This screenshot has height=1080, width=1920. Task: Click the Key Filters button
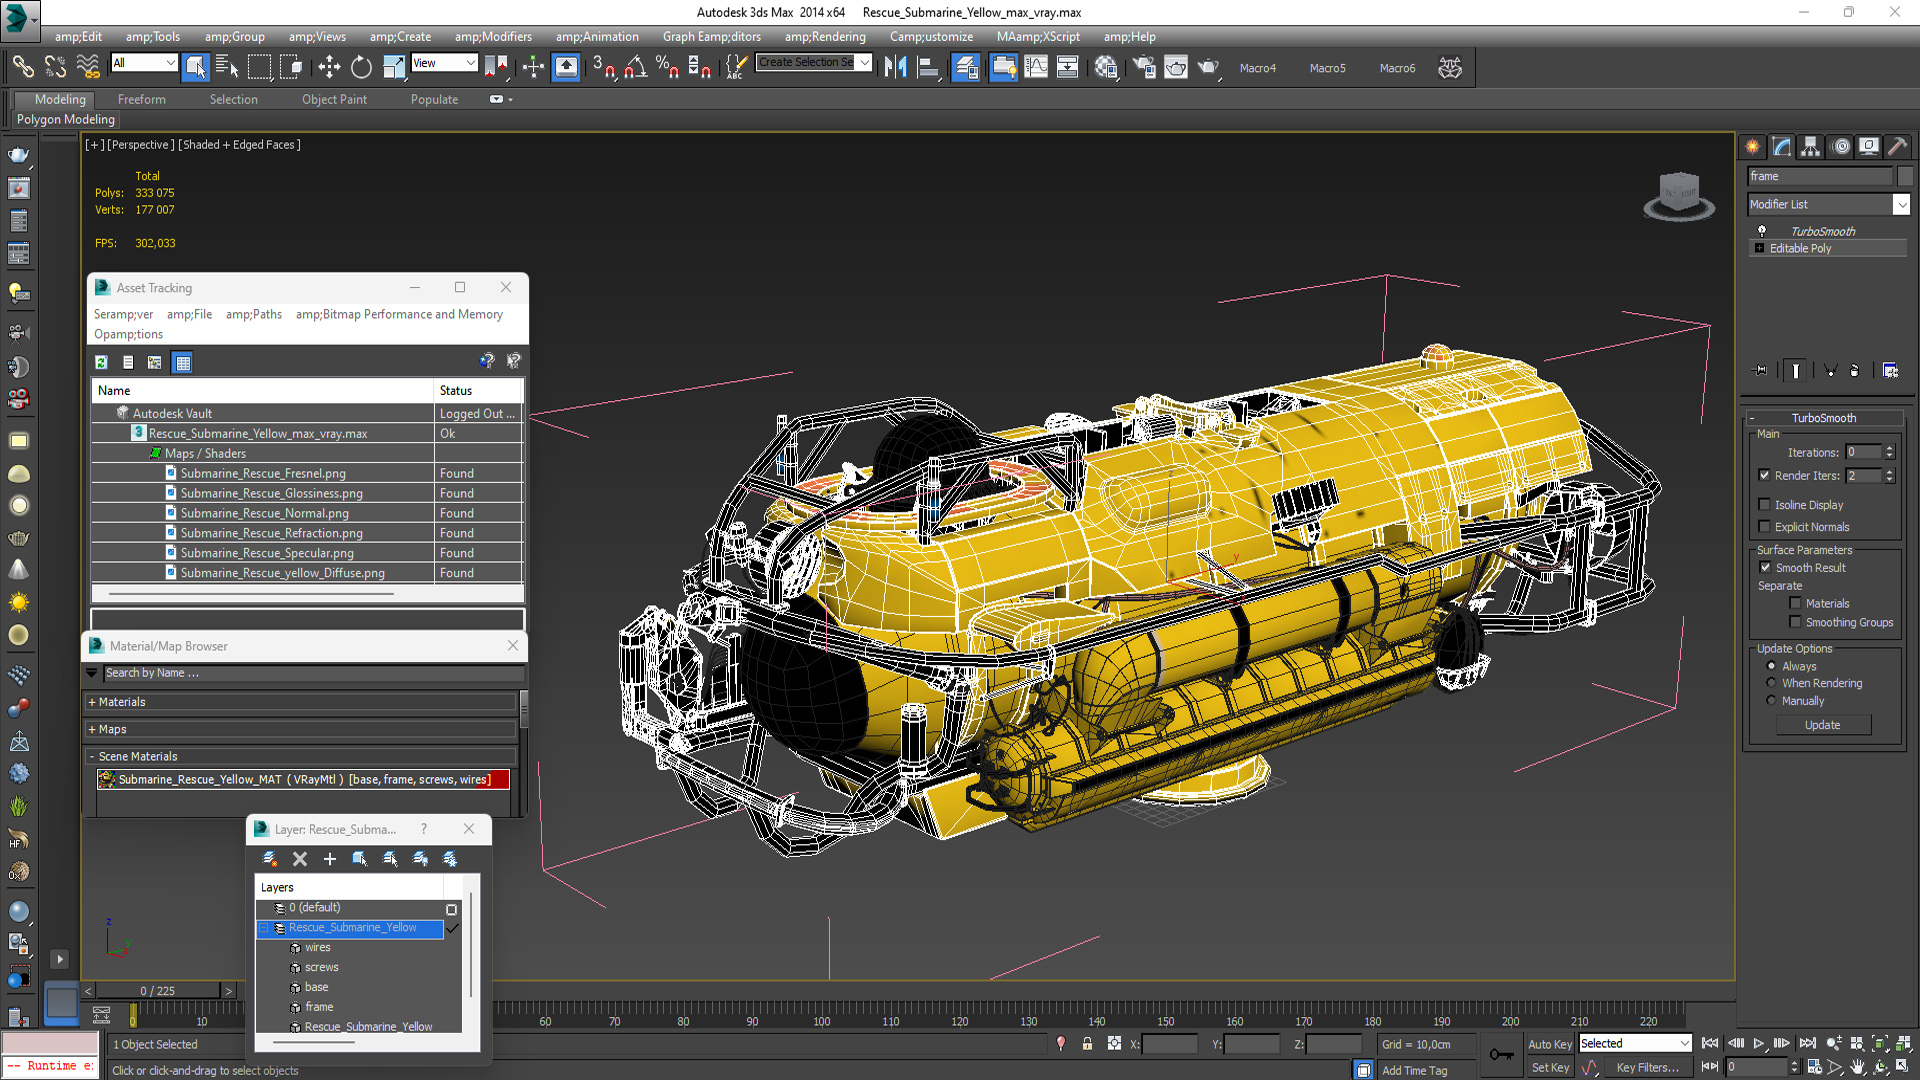point(1647,1068)
